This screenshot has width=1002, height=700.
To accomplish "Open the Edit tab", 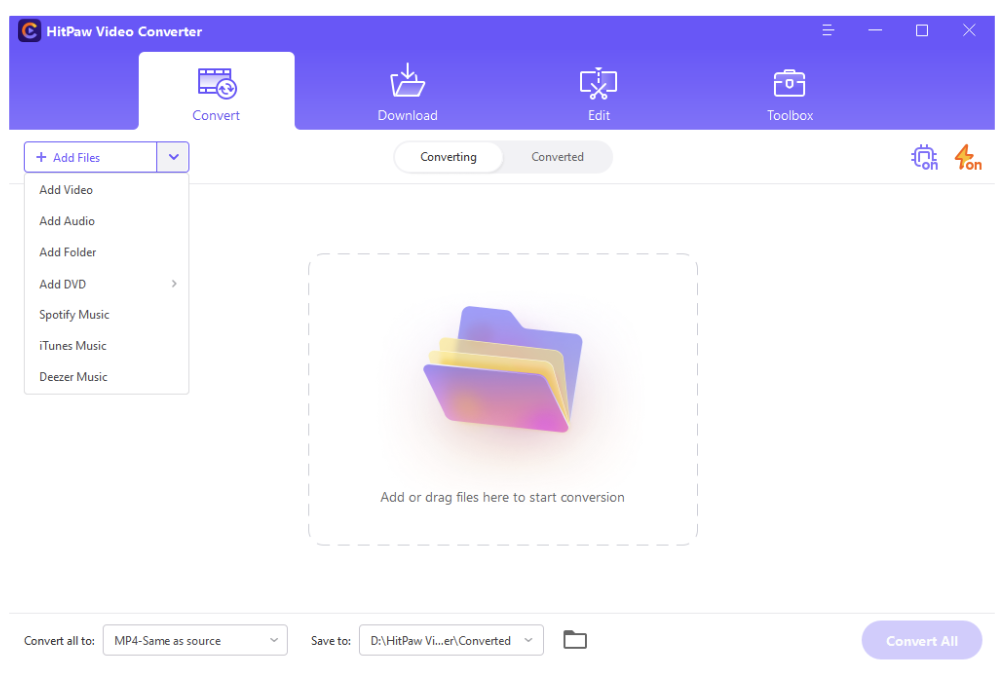I will tap(598, 91).
